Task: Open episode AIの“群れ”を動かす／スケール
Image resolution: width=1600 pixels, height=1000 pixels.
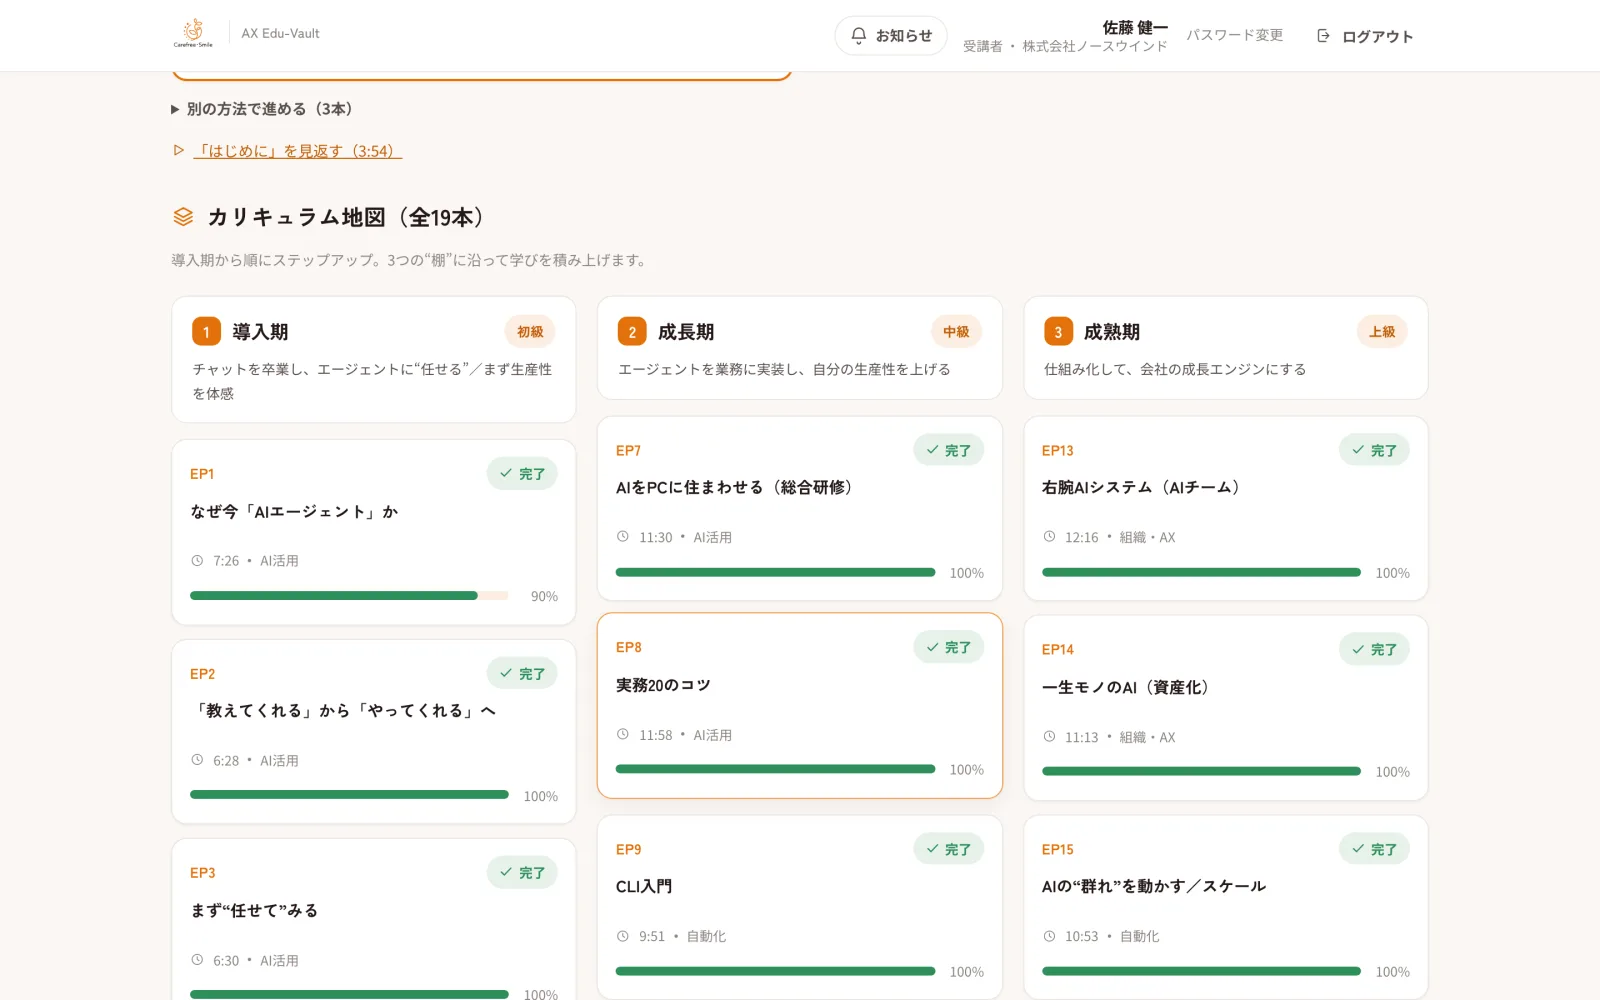Action: tap(1226, 907)
